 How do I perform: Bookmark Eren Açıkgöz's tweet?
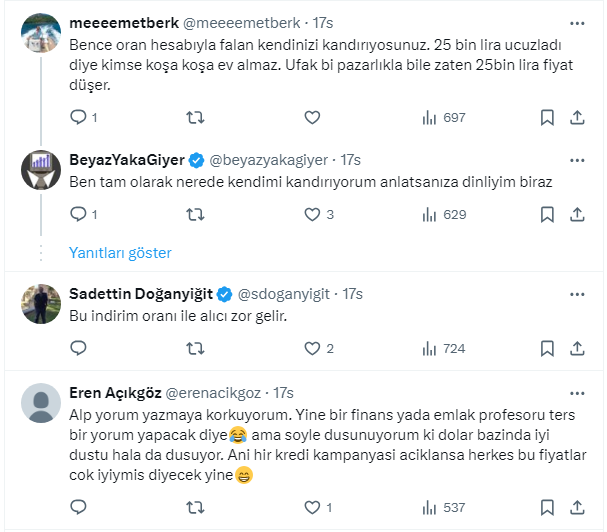click(547, 505)
